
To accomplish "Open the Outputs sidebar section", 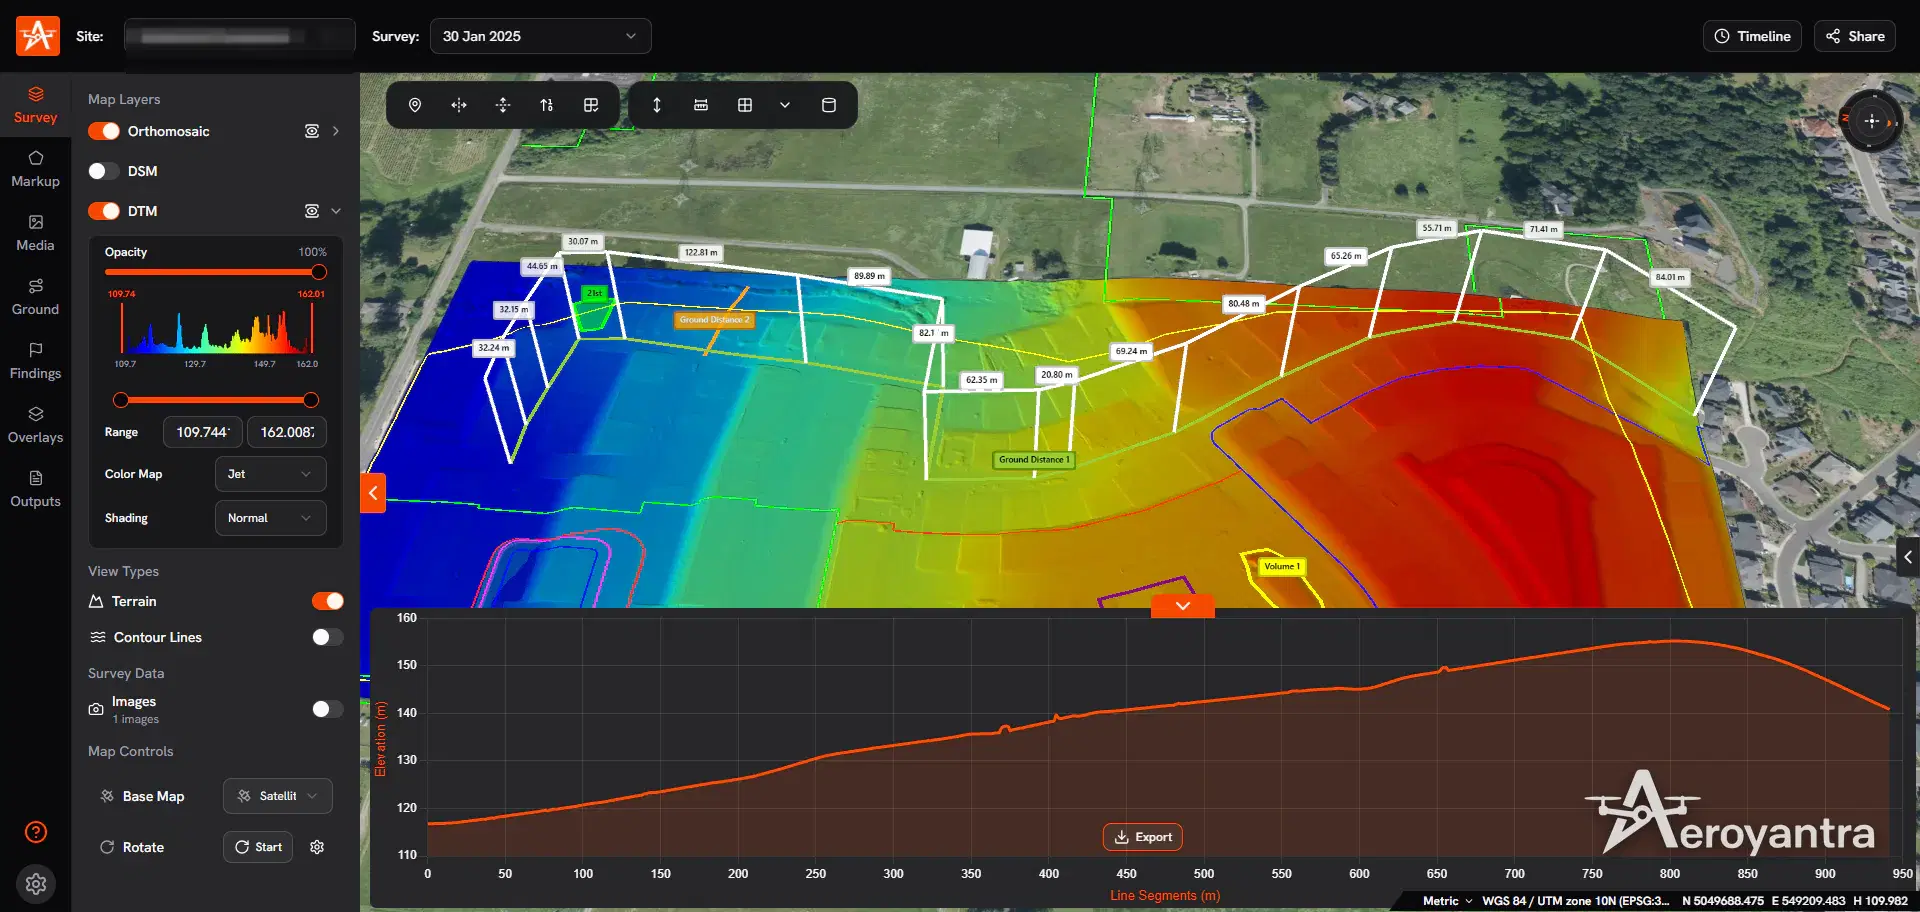I will pos(36,489).
